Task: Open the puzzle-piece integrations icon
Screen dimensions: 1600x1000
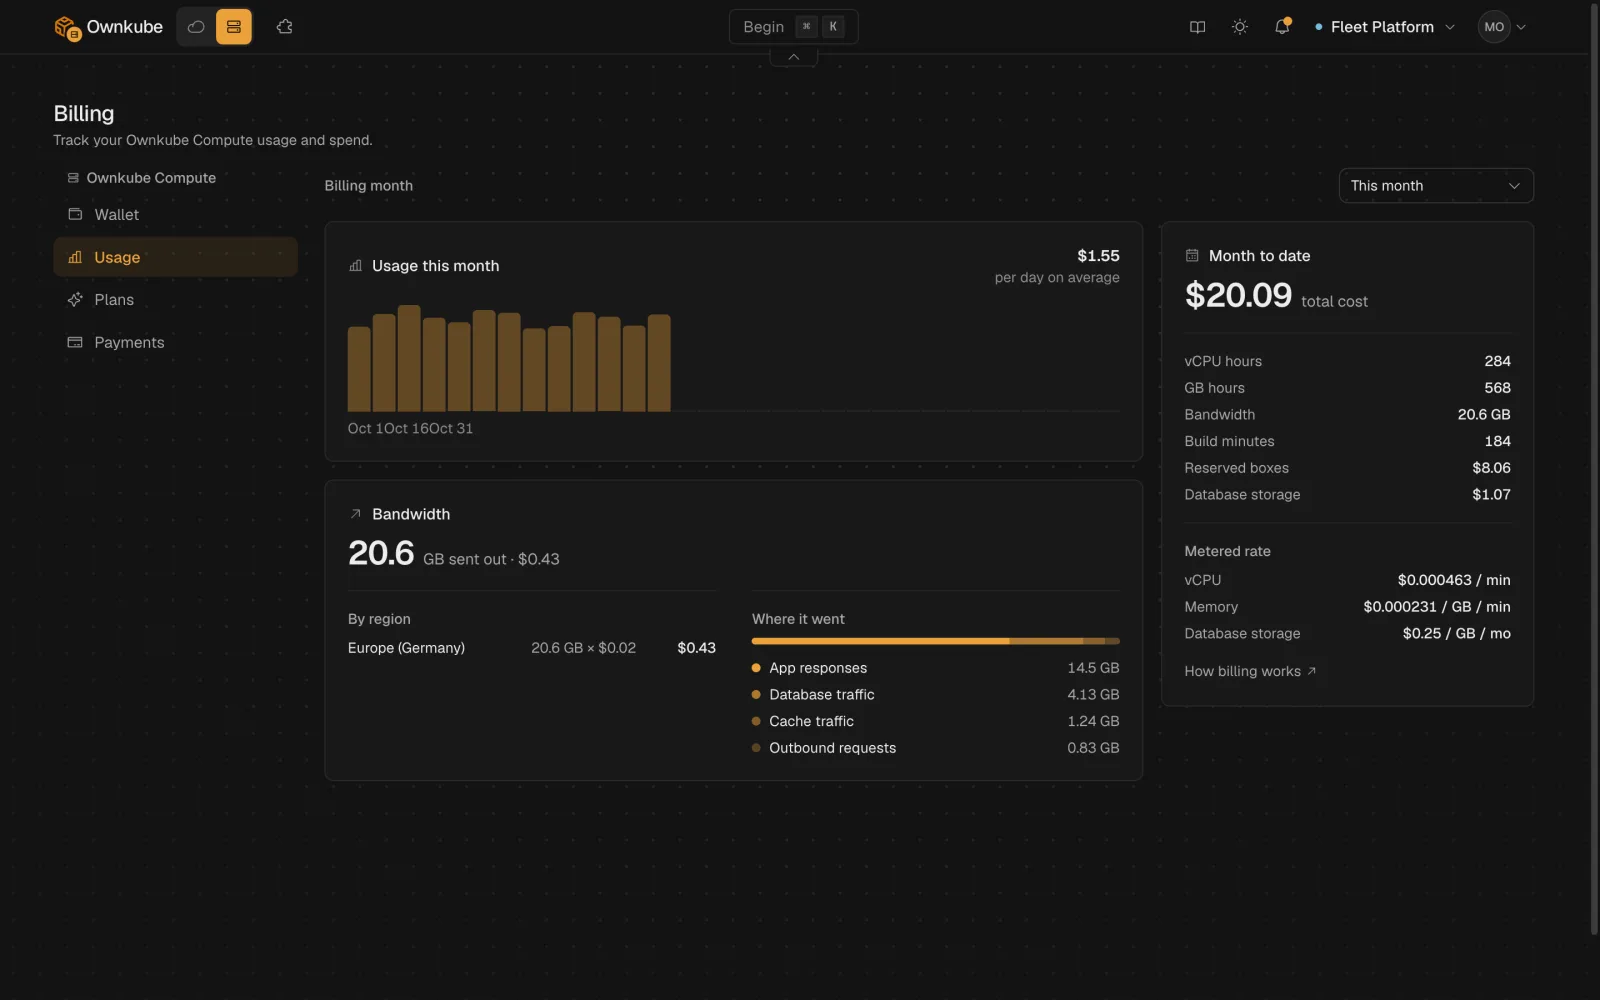Action: 285,27
